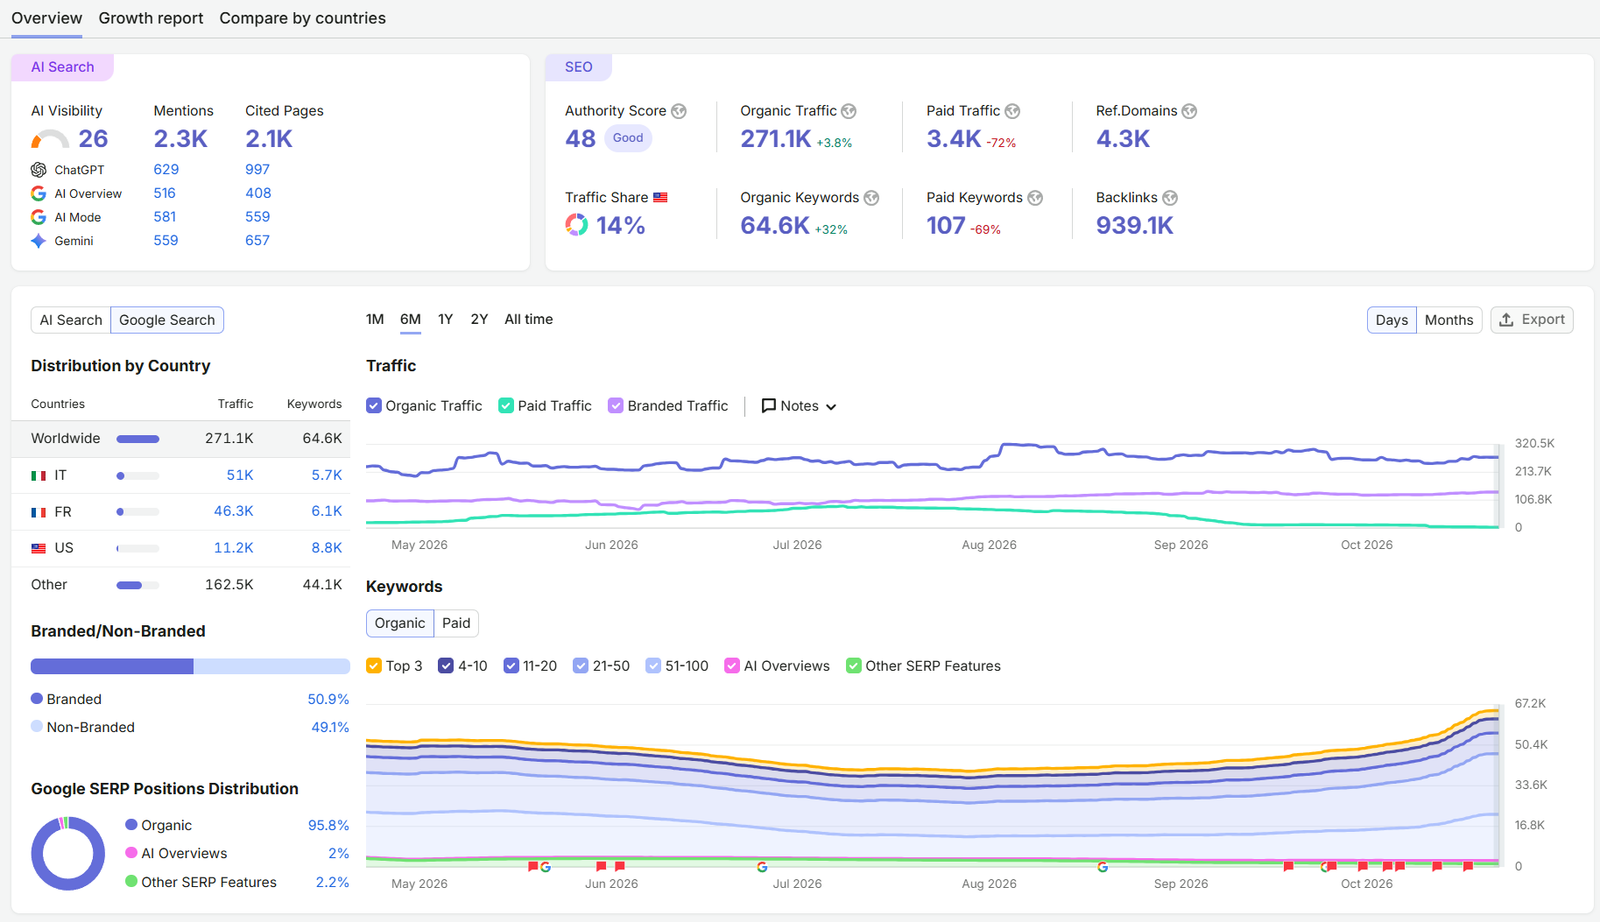Click the info icon beside Organic Traffic
The height and width of the screenshot is (922, 1600).
coord(849,111)
